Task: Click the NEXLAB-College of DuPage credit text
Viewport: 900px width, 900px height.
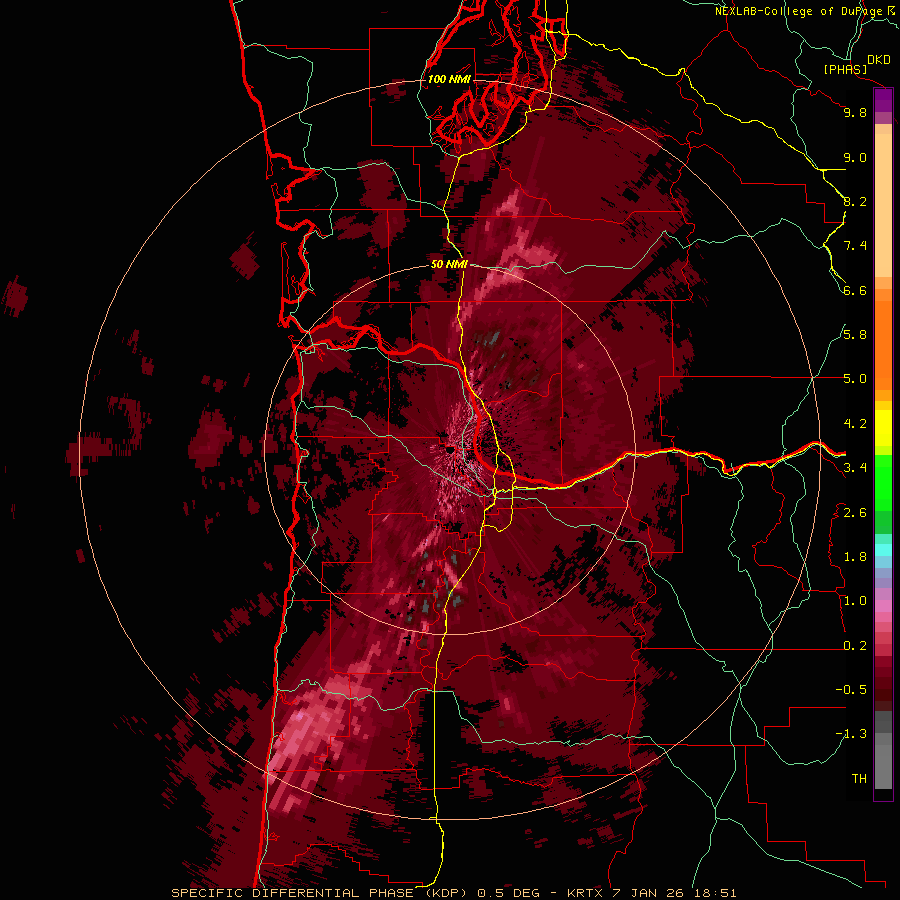Action: [x=804, y=11]
